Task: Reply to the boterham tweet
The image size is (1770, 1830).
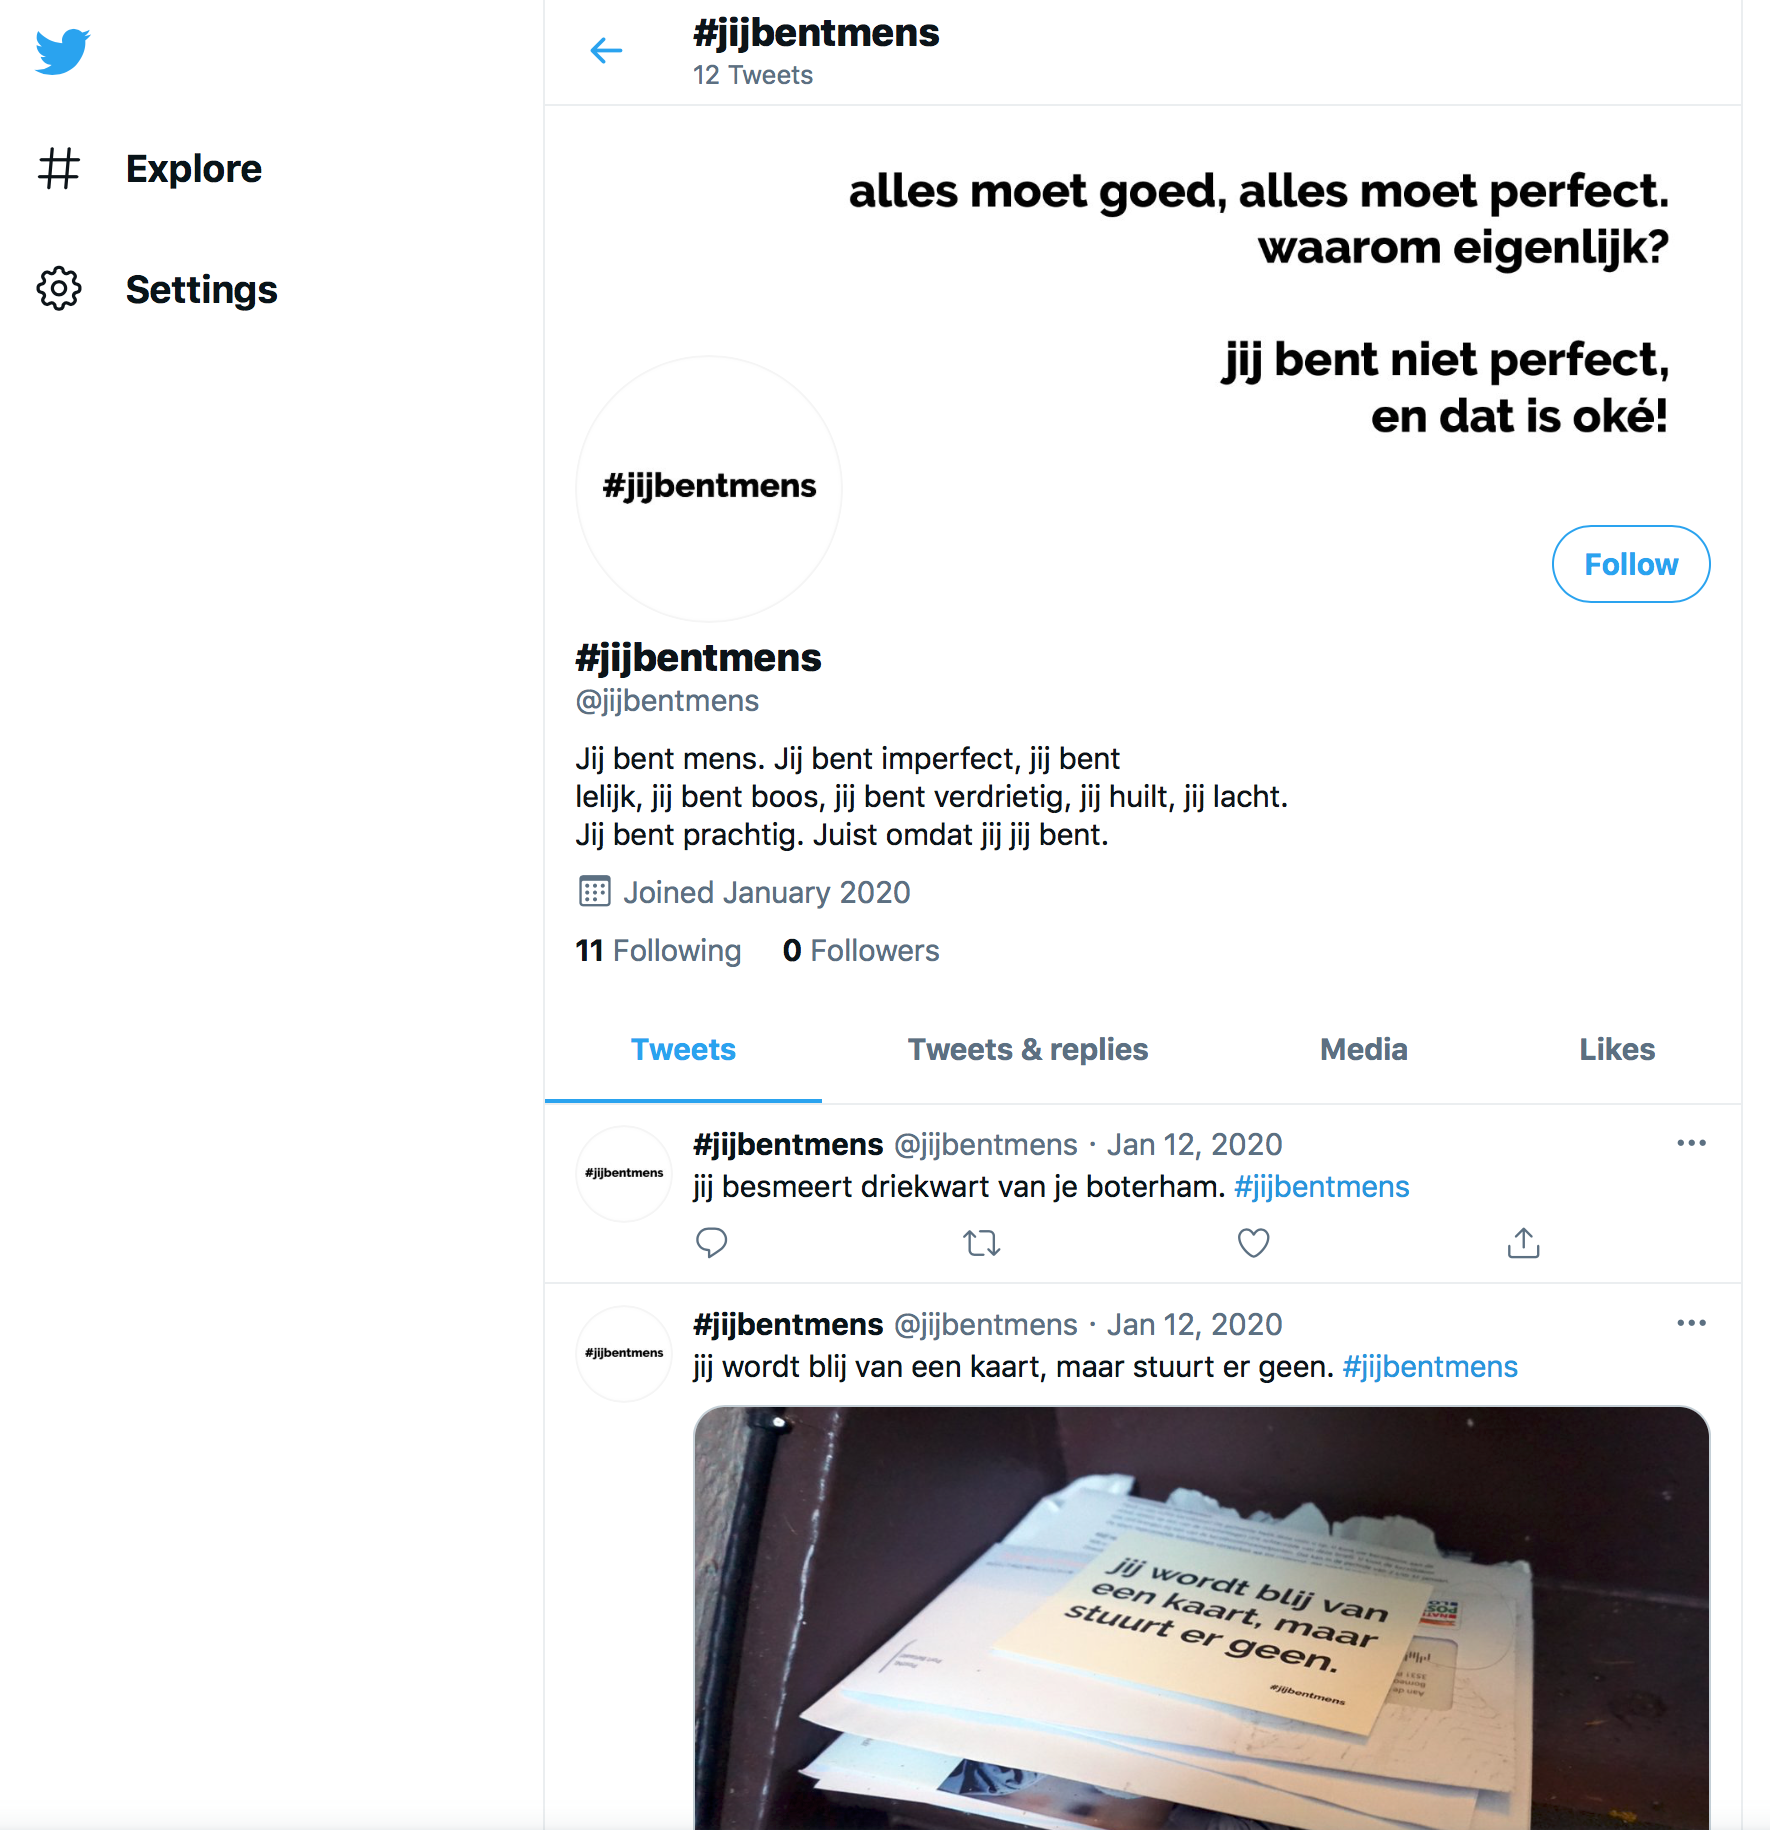Action: pyautogui.click(x=711, y=1243)
